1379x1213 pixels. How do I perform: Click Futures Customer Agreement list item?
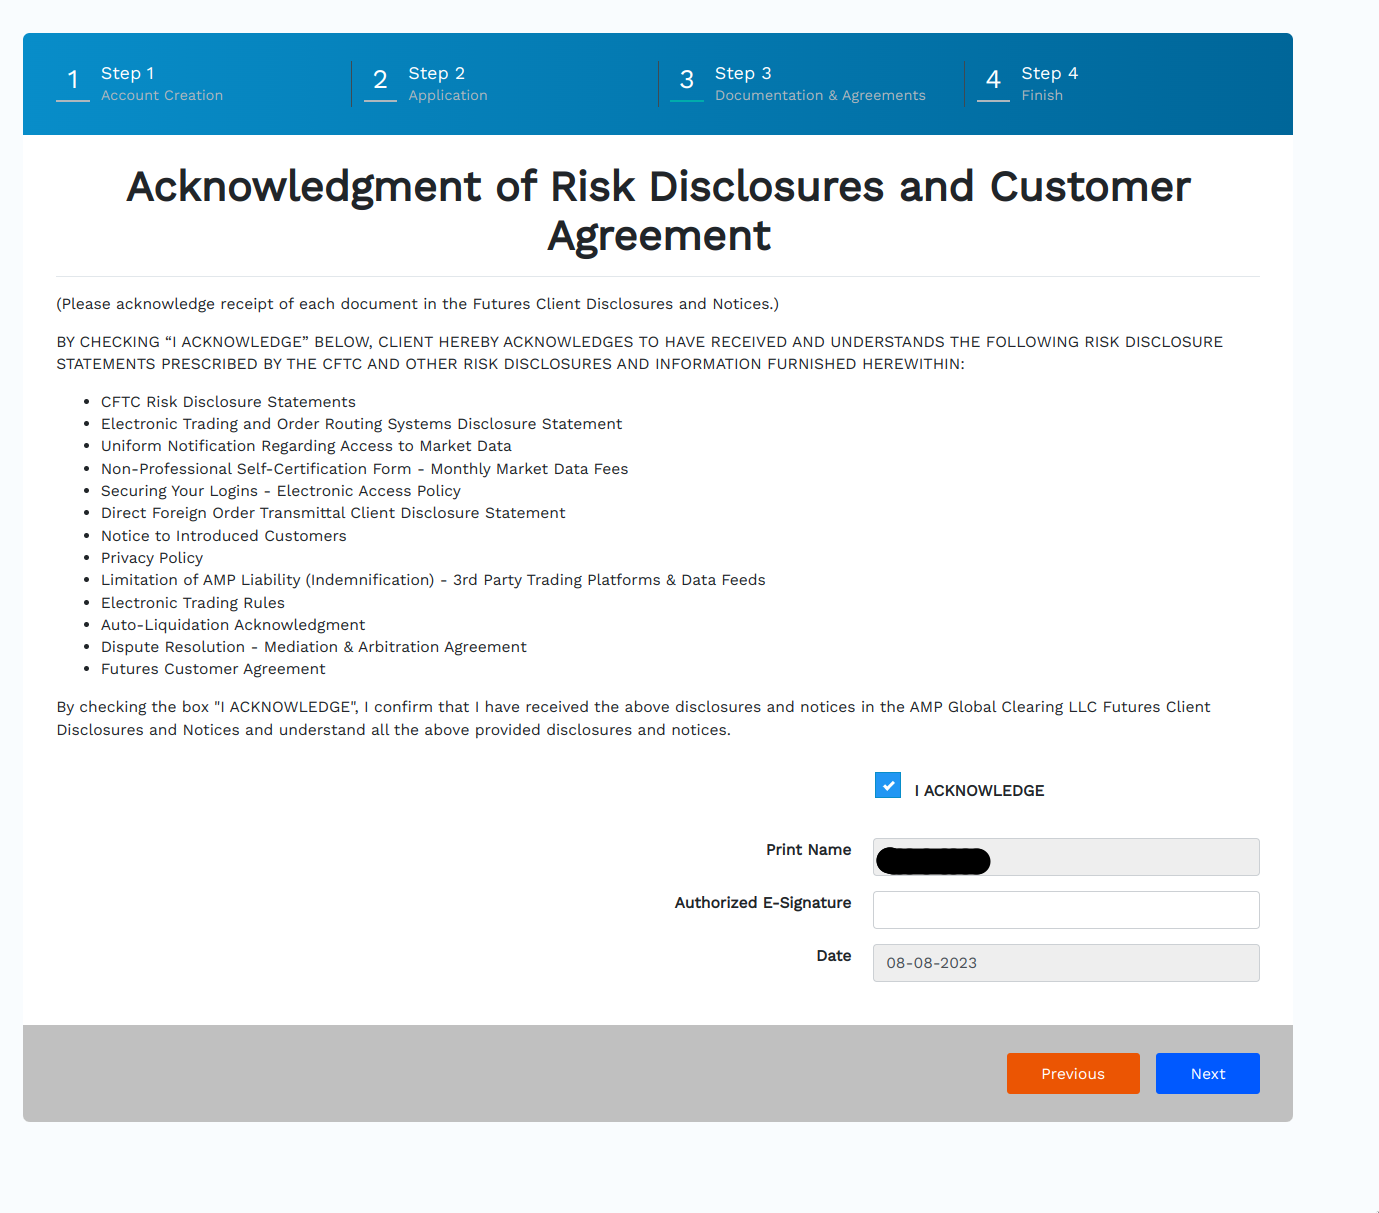213,669
